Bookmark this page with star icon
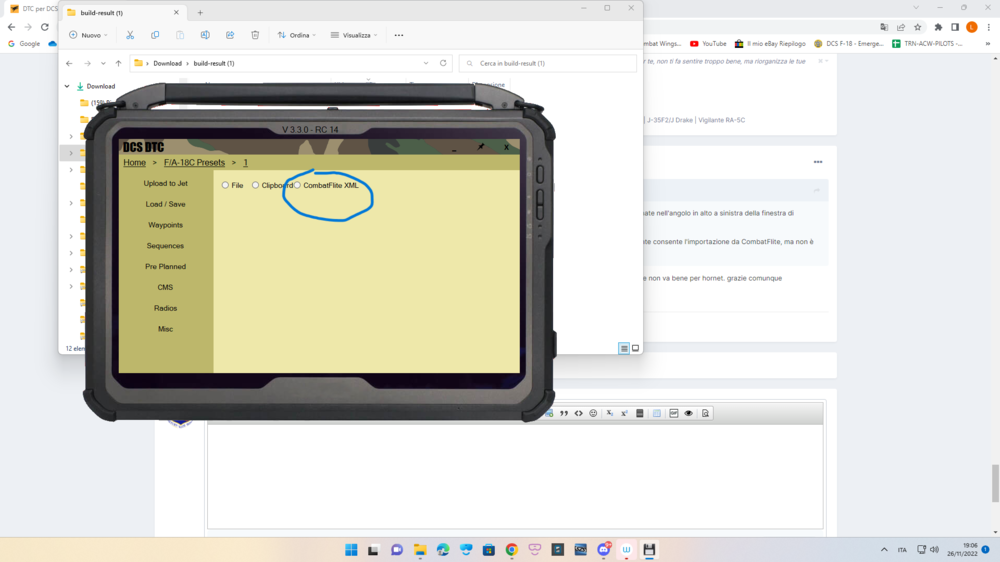The image size is (1000, 562). pyautogui.click(x=918, y=27)
